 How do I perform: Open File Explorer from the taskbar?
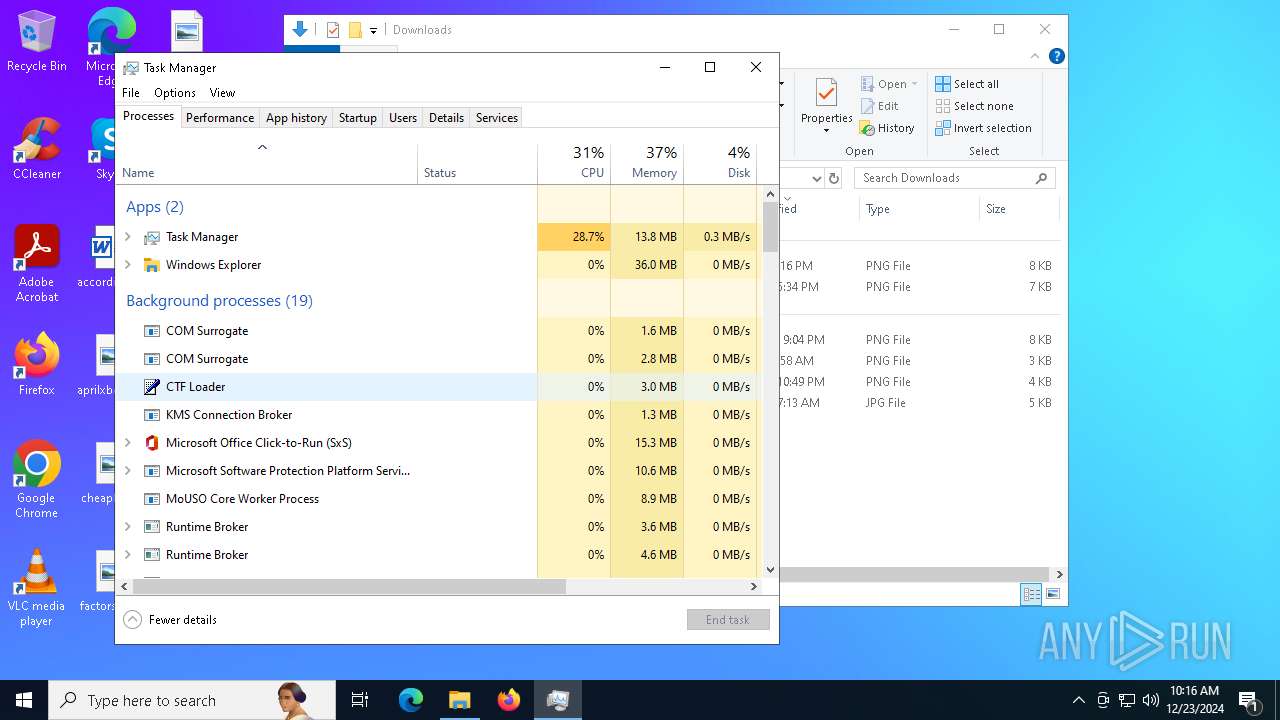(x=460, y=700)
